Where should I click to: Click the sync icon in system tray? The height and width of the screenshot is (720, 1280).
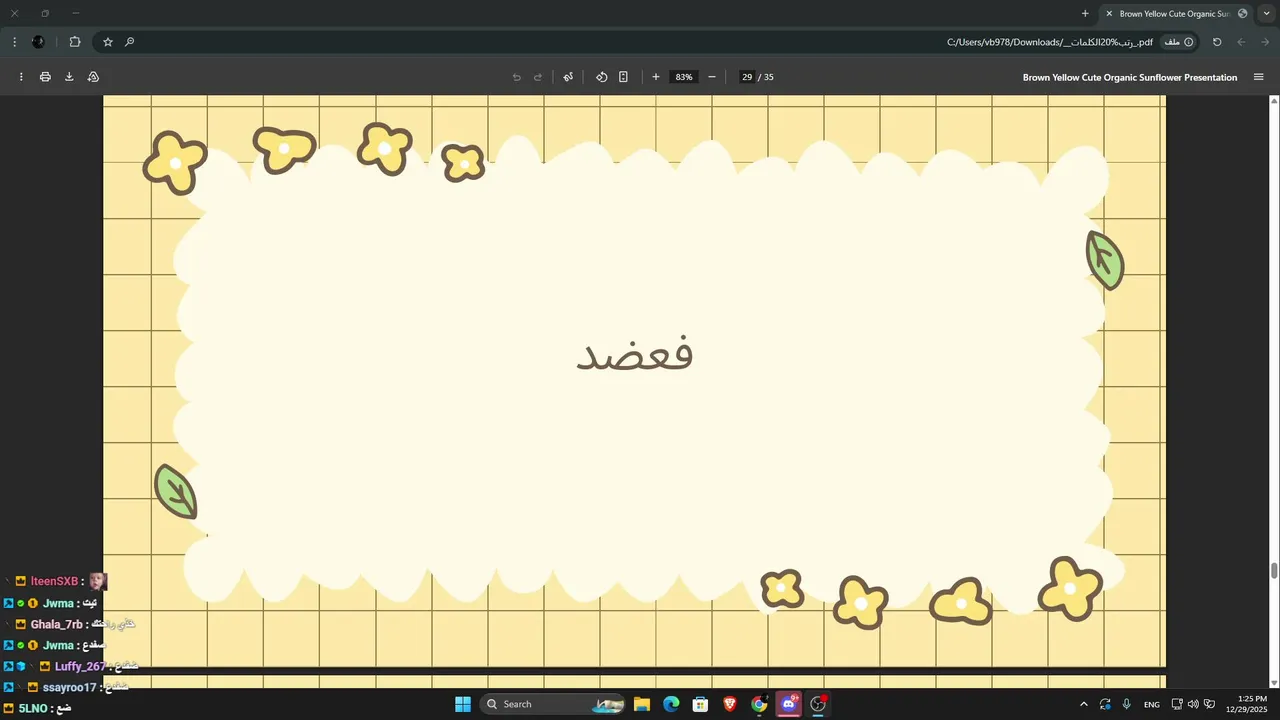pyautogui.click(x=1105, y=704)
